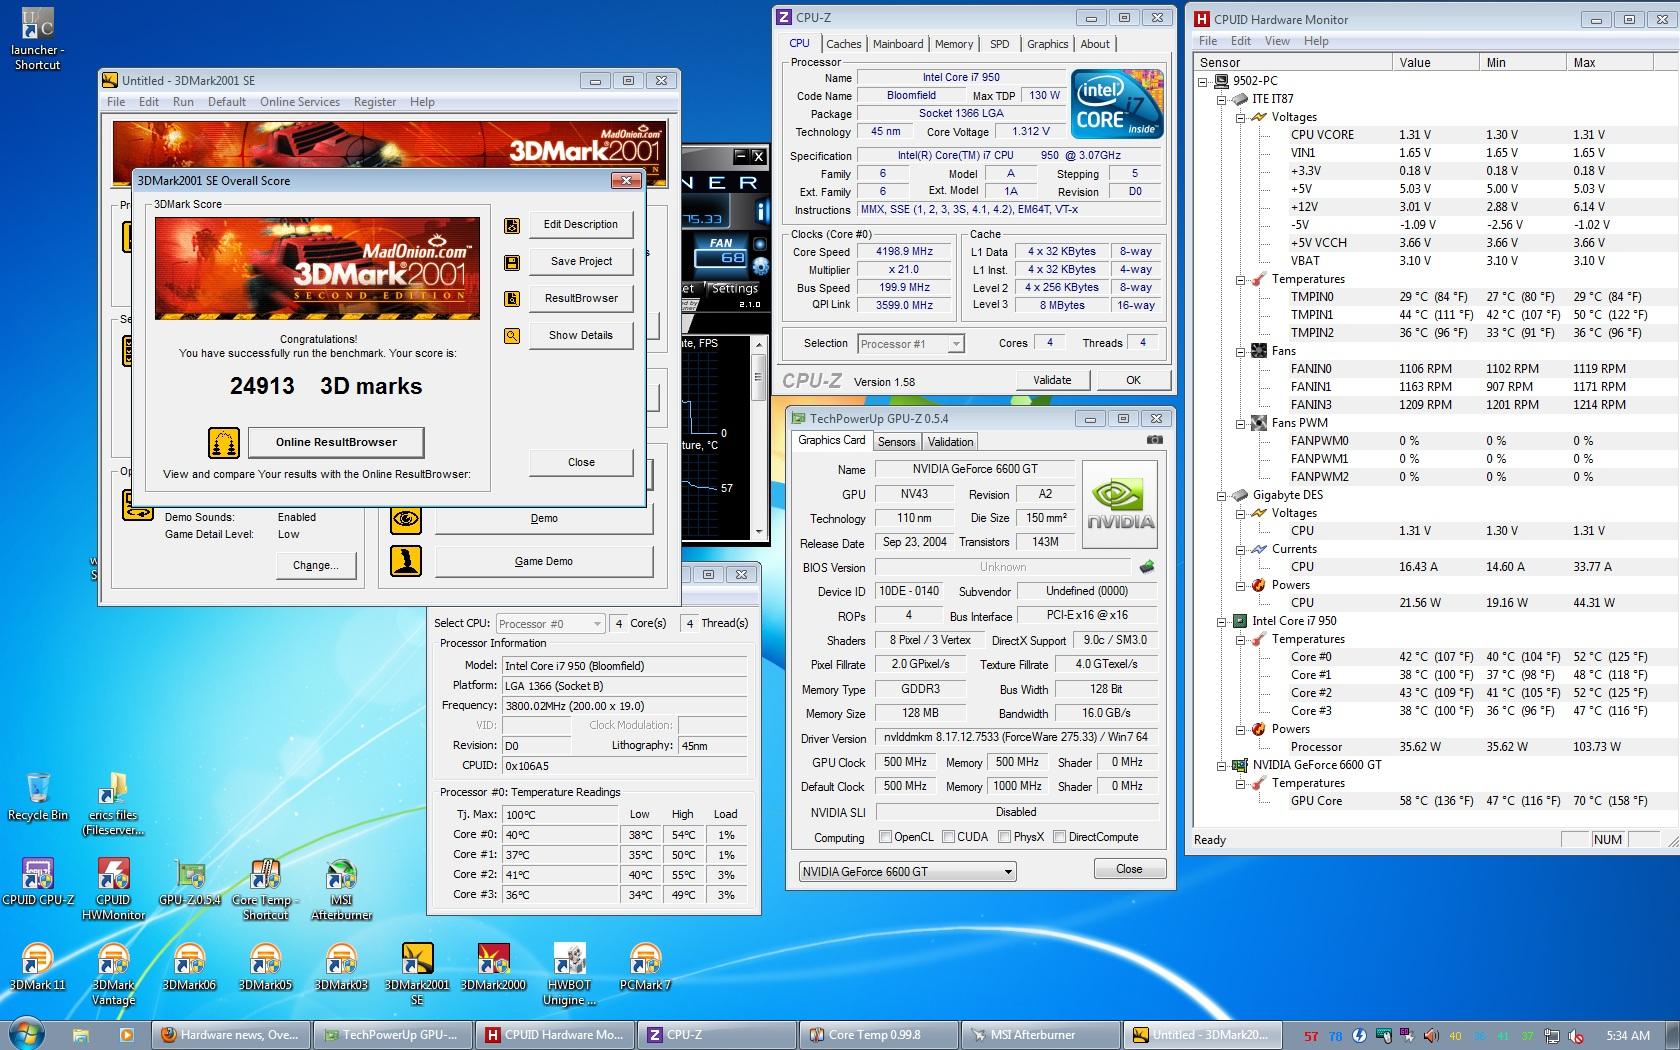Click the Edit Description button
Viewport: 1680px width, 1050px height.
tap(581, 224)
